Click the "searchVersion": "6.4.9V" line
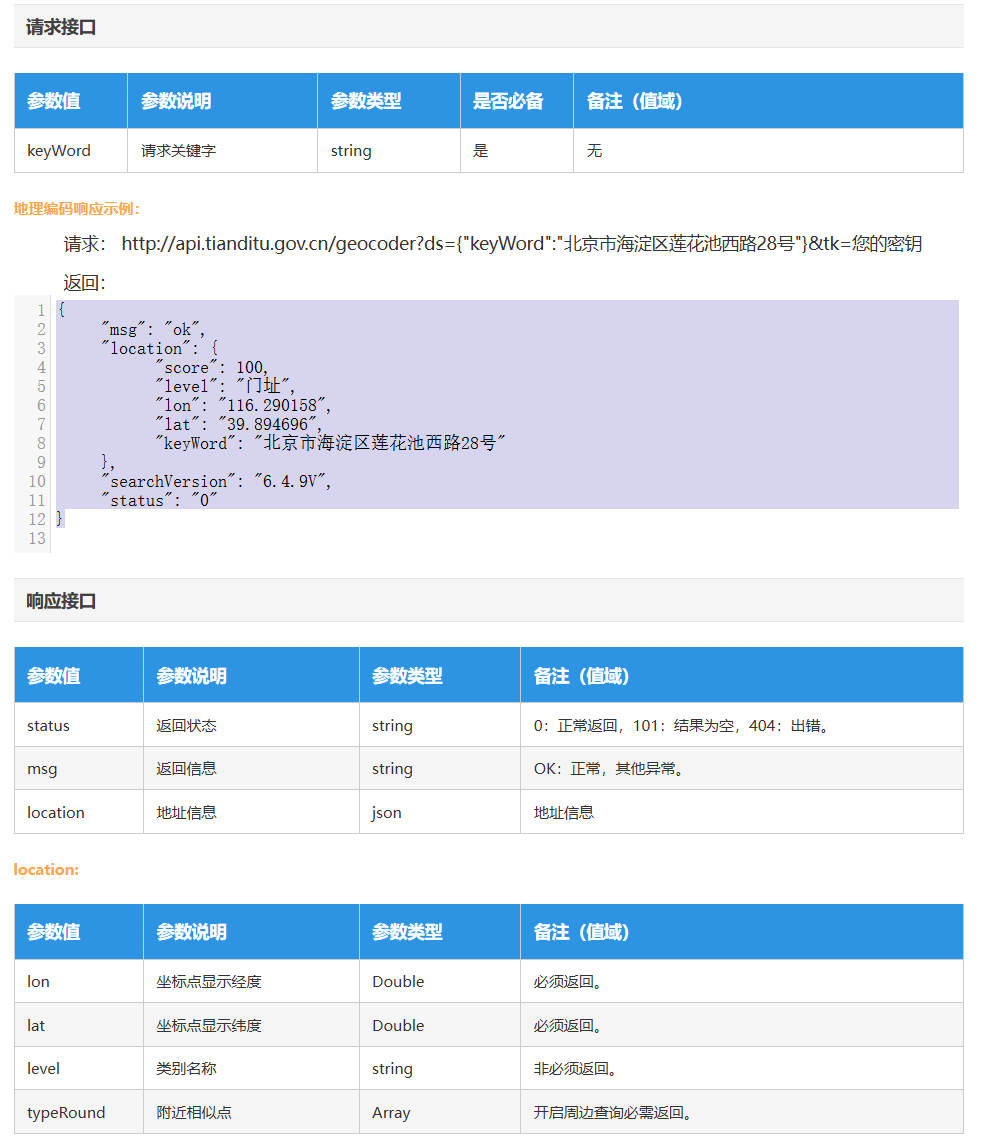Screen dimensions: 994x1141 [x=217, y=481]
